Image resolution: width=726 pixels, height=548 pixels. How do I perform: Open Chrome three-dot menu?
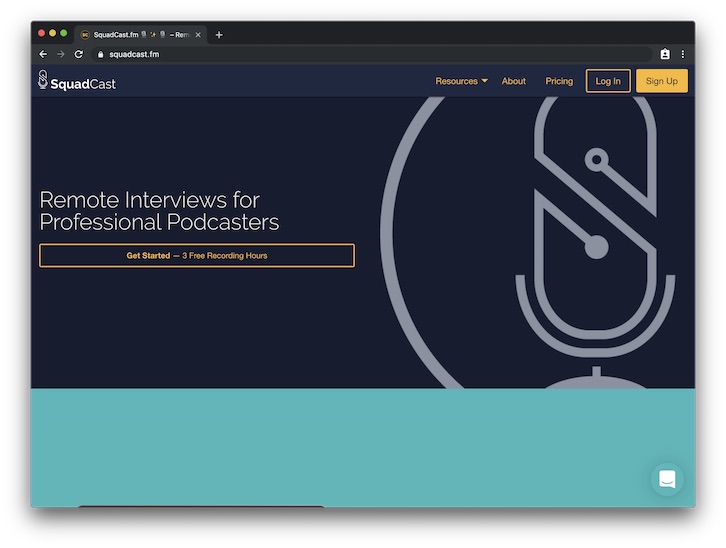coord(683,54)
